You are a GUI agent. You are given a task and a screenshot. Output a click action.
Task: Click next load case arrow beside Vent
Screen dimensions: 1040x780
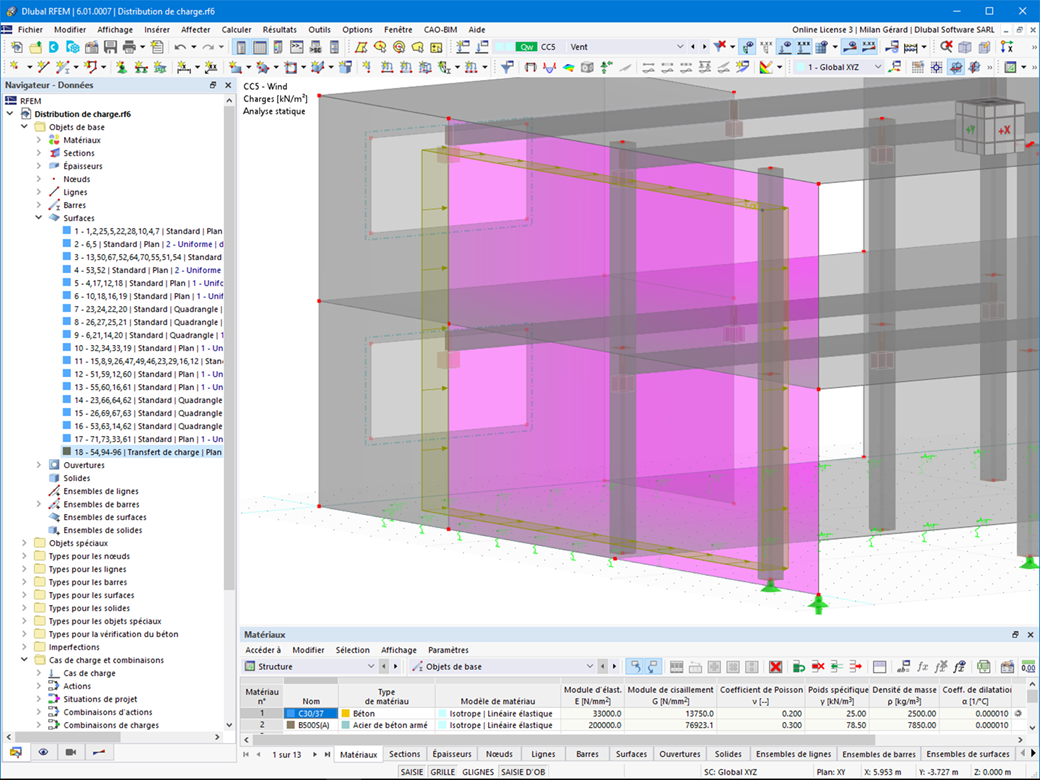[704, 46]
